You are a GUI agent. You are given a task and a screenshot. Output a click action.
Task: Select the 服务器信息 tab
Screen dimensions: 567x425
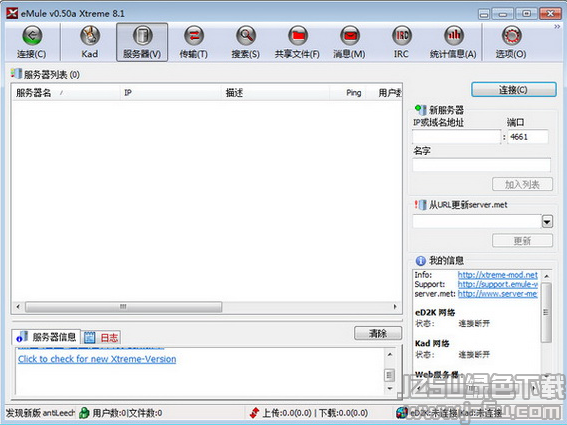[x=46, y=337]
